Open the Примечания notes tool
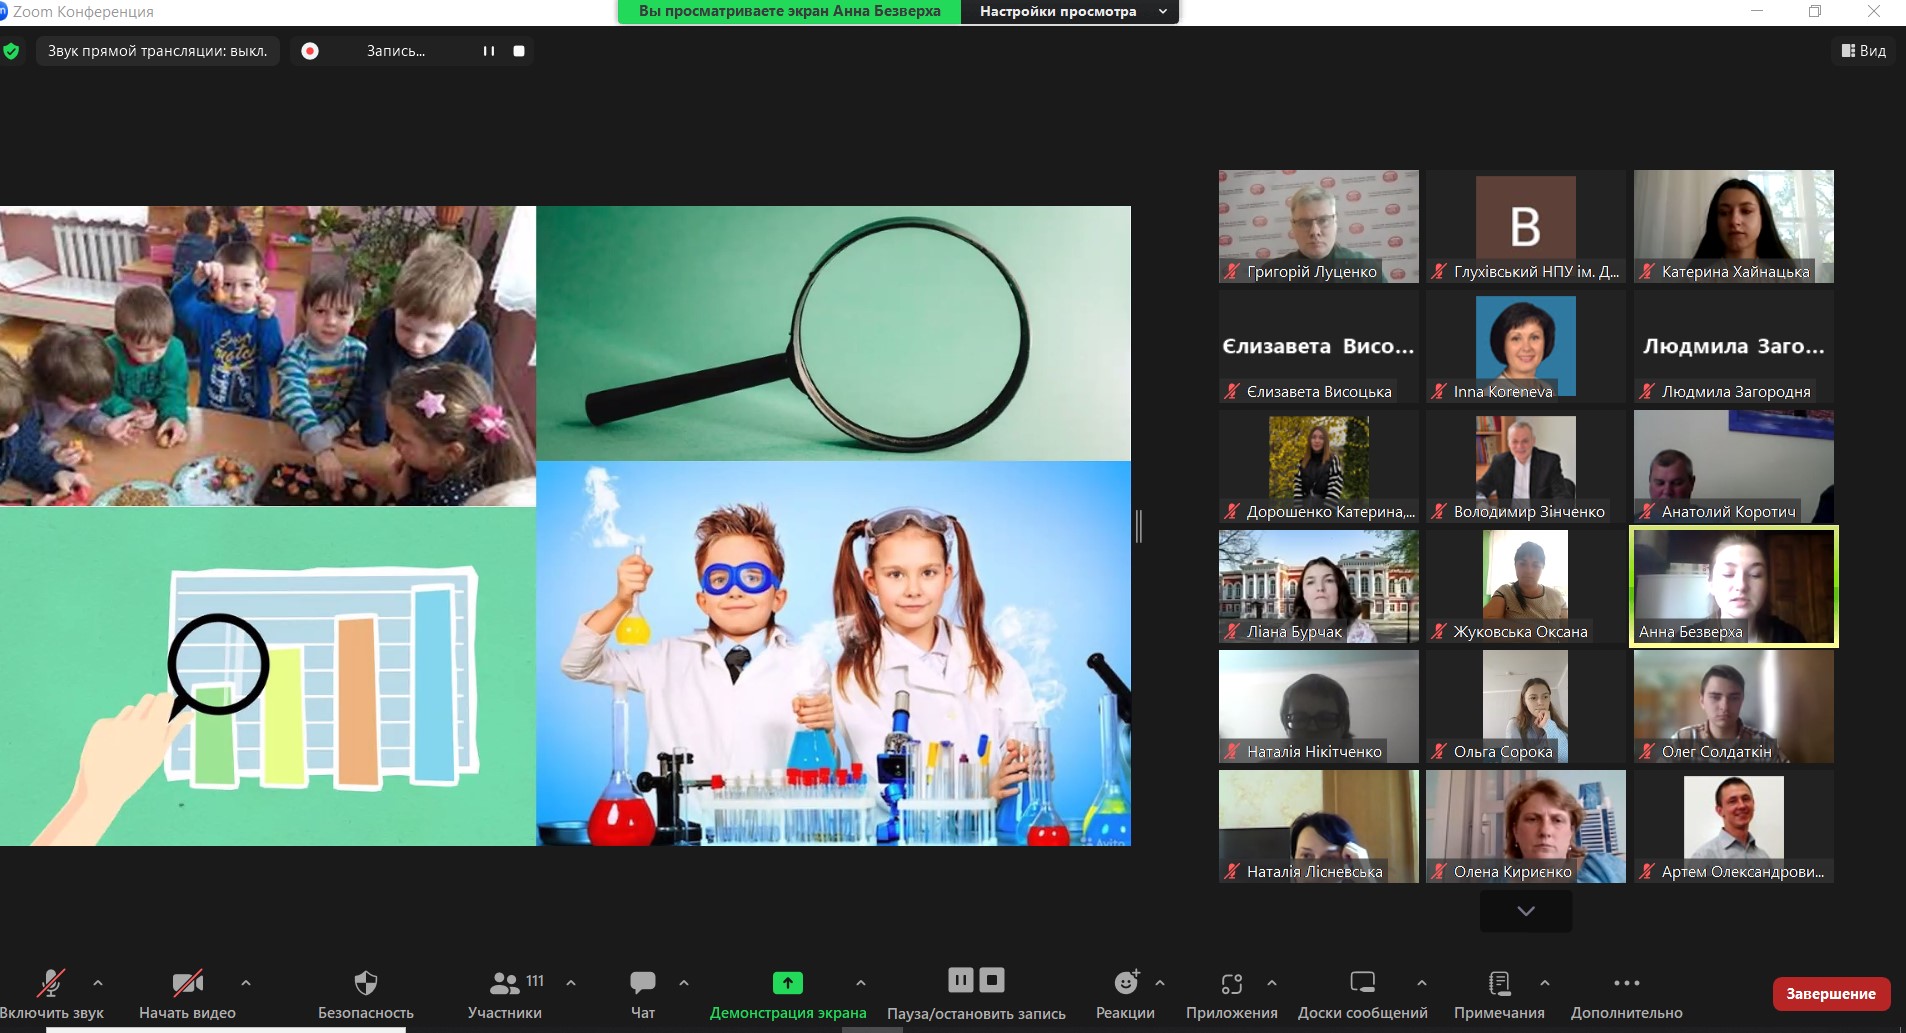Screen dimensions: 1906x1033 pos(1499,993)
